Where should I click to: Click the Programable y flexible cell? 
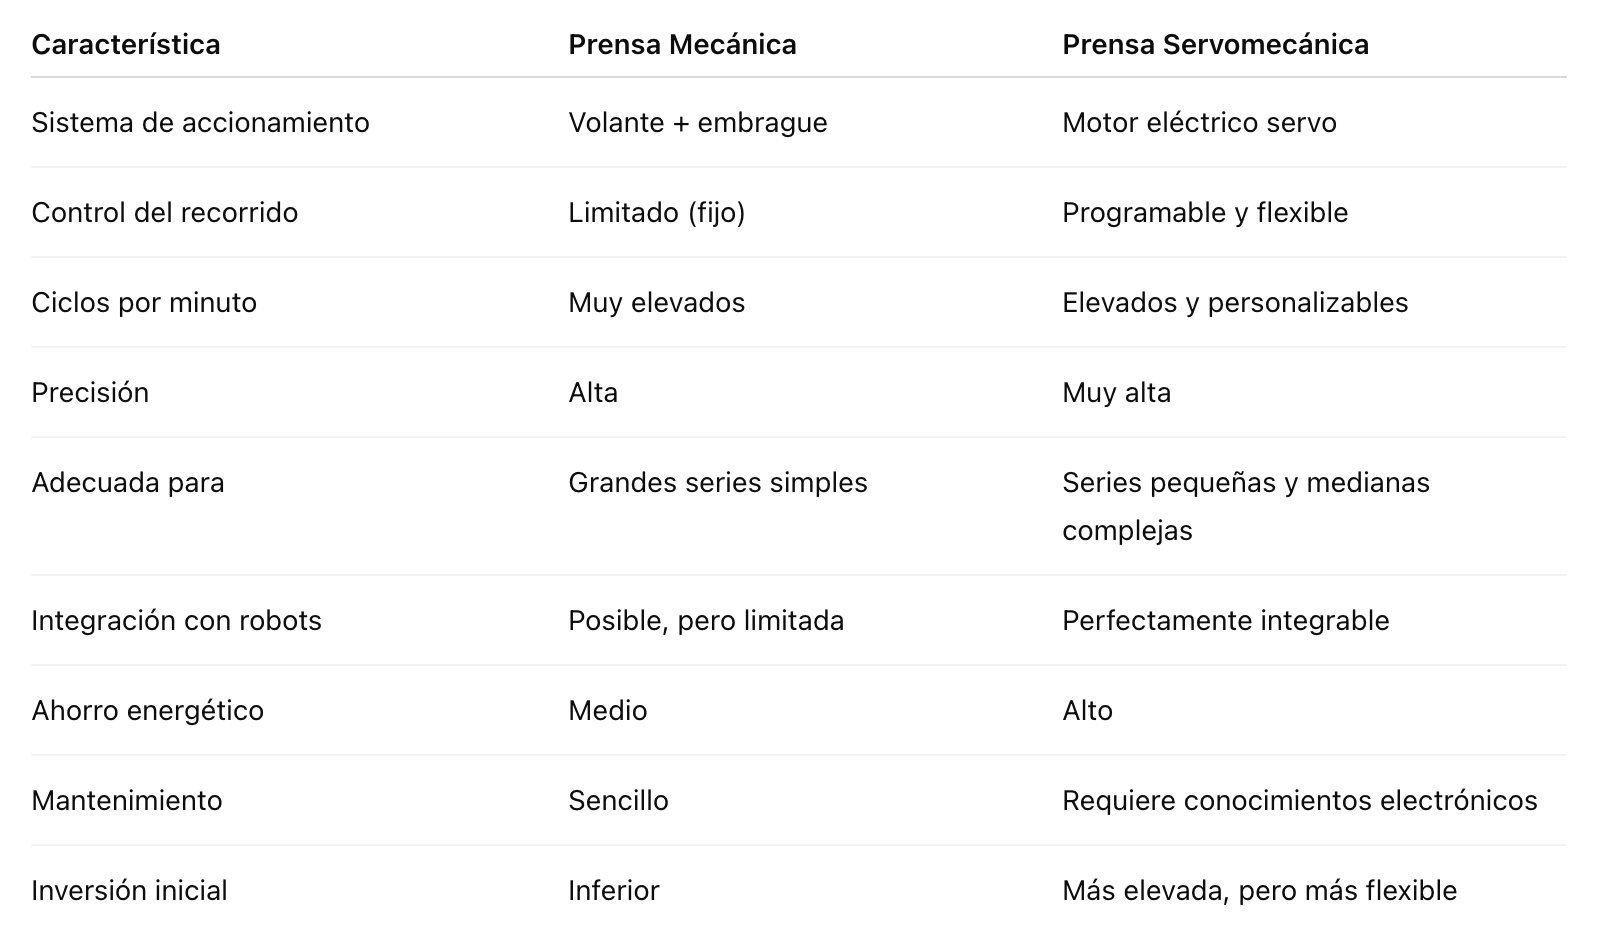(1205, 213)
